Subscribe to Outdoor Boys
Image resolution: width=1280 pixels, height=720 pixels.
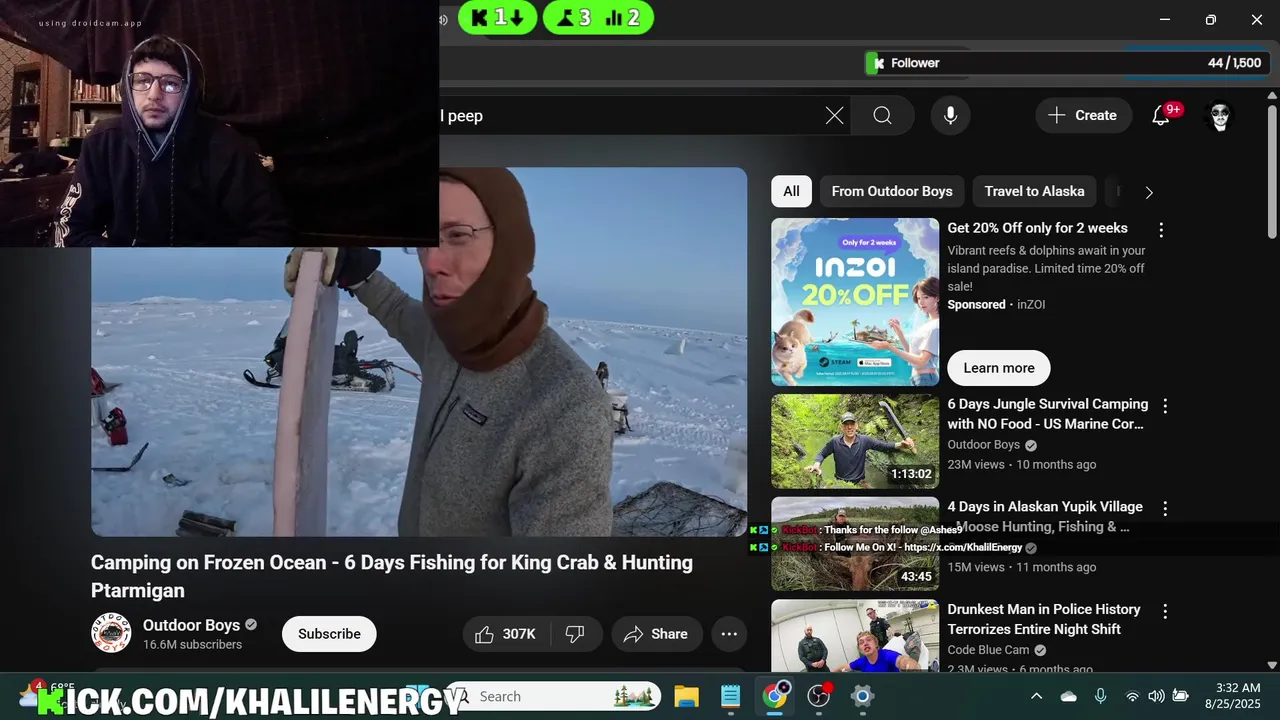[329, 634]
